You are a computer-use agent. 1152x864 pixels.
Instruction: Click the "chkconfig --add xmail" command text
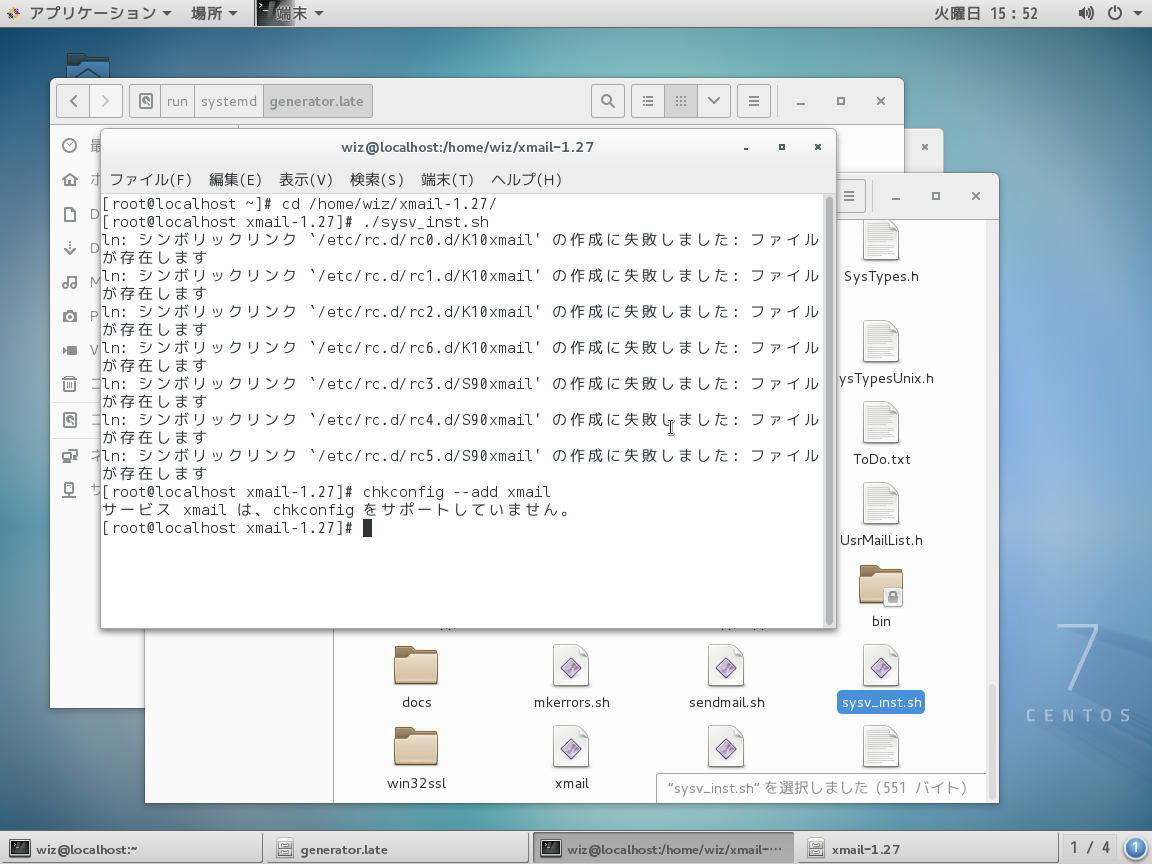(x=456, y=492)
